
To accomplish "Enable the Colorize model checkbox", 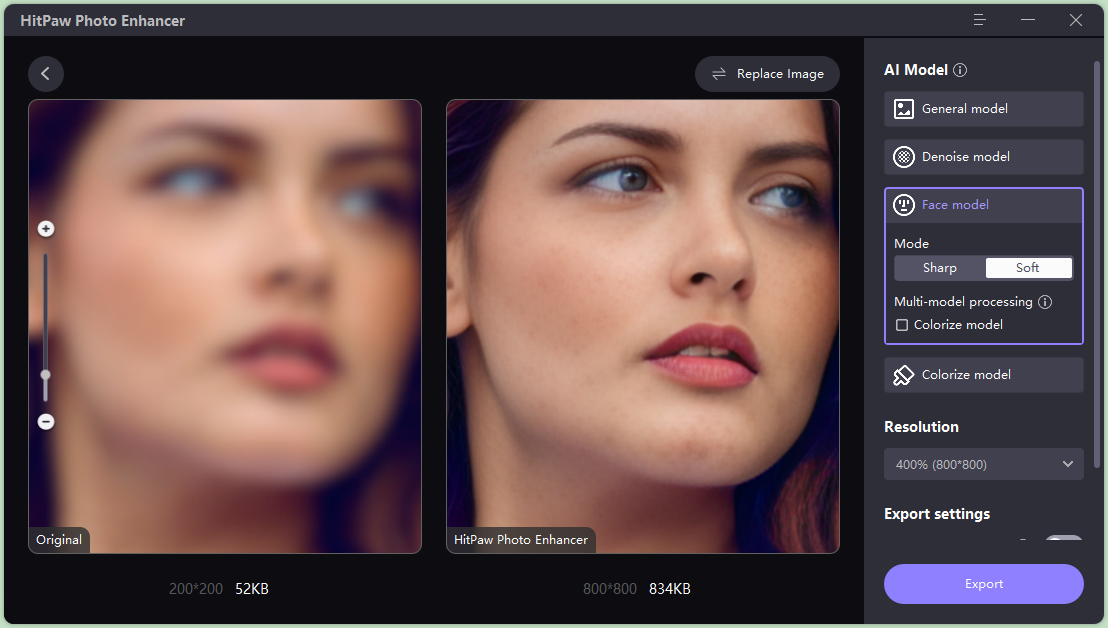I will (902, 325).
